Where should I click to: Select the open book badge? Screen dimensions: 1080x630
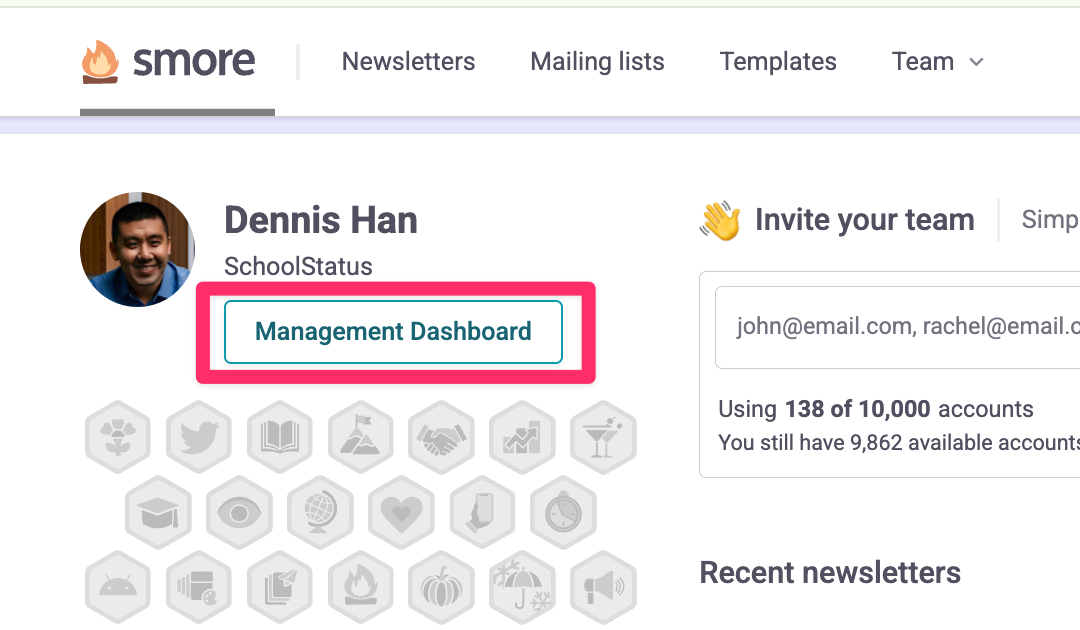click(280, 437)
